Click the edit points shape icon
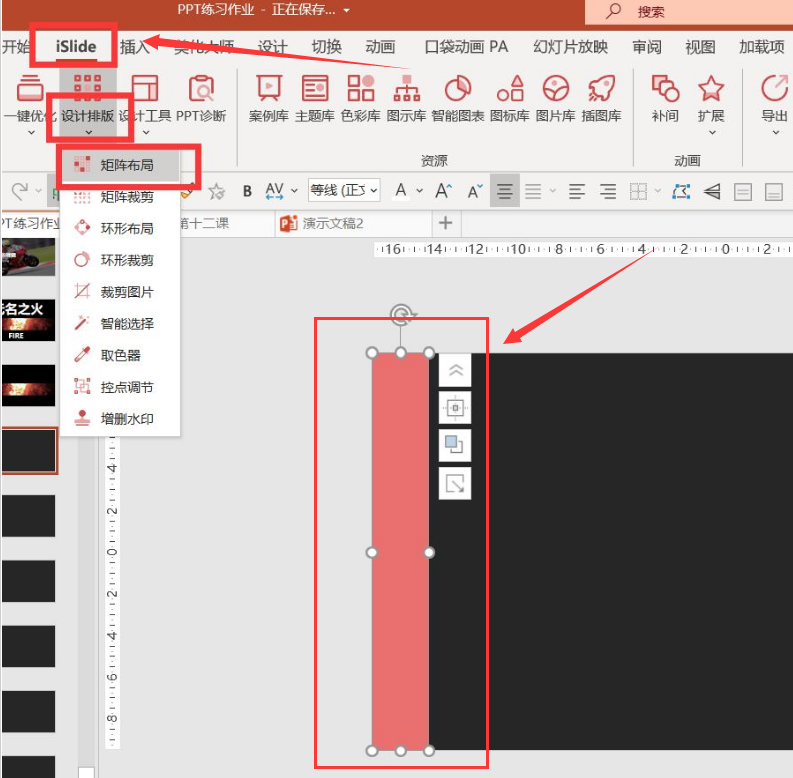Viewport: 793px width, 778px height. click(681, 191)
